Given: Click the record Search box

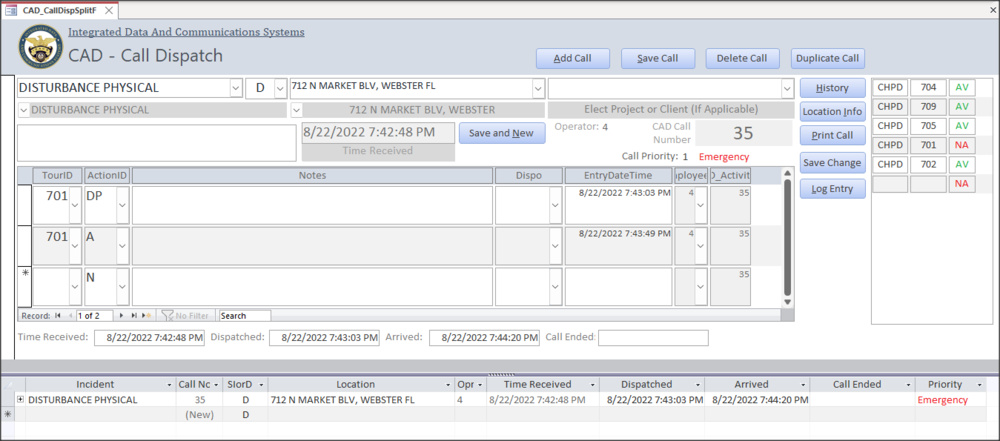Looking at the screenshot, I should (x=244, y=315).
